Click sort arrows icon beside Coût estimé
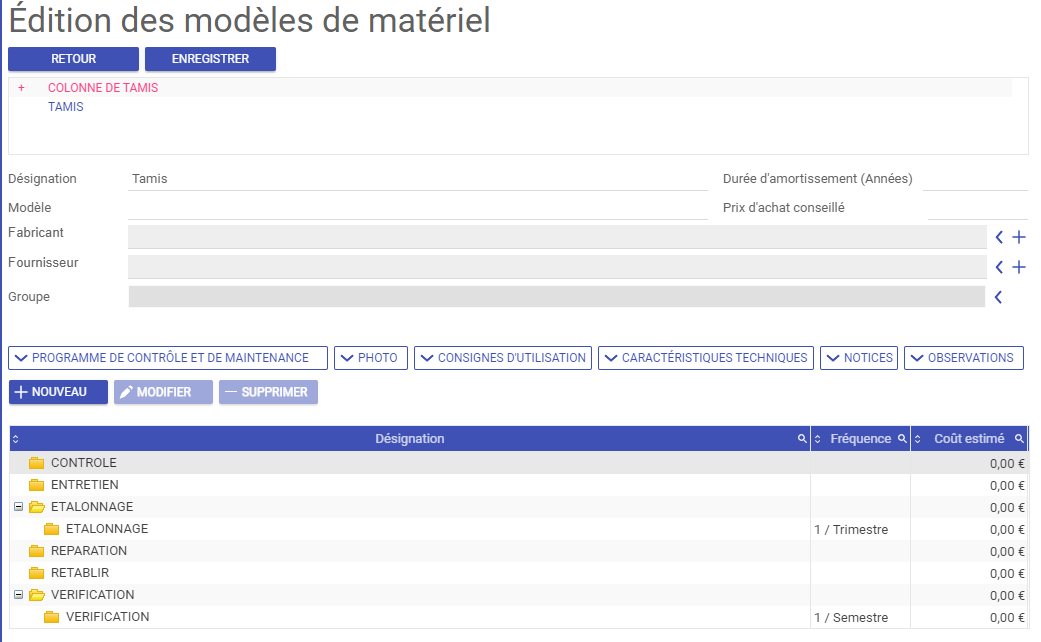The height and width of the screenshot is (642, 1041). click(918, 439)
